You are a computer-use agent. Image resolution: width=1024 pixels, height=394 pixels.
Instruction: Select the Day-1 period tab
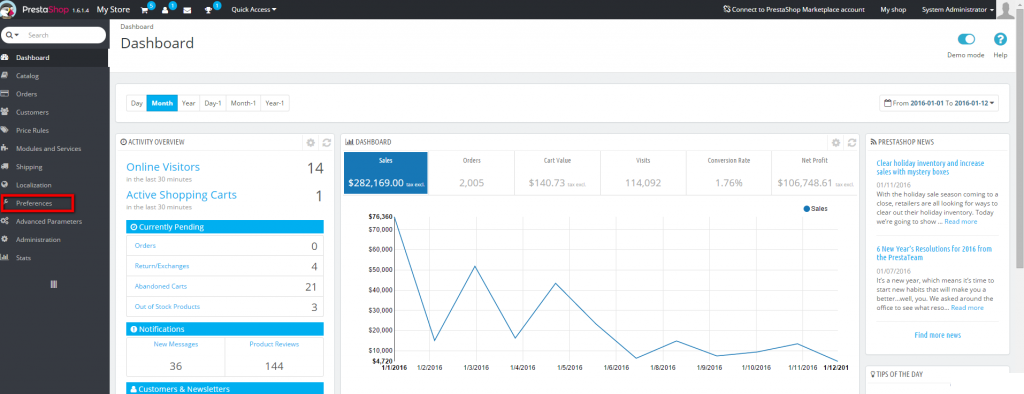coord(213,103)
